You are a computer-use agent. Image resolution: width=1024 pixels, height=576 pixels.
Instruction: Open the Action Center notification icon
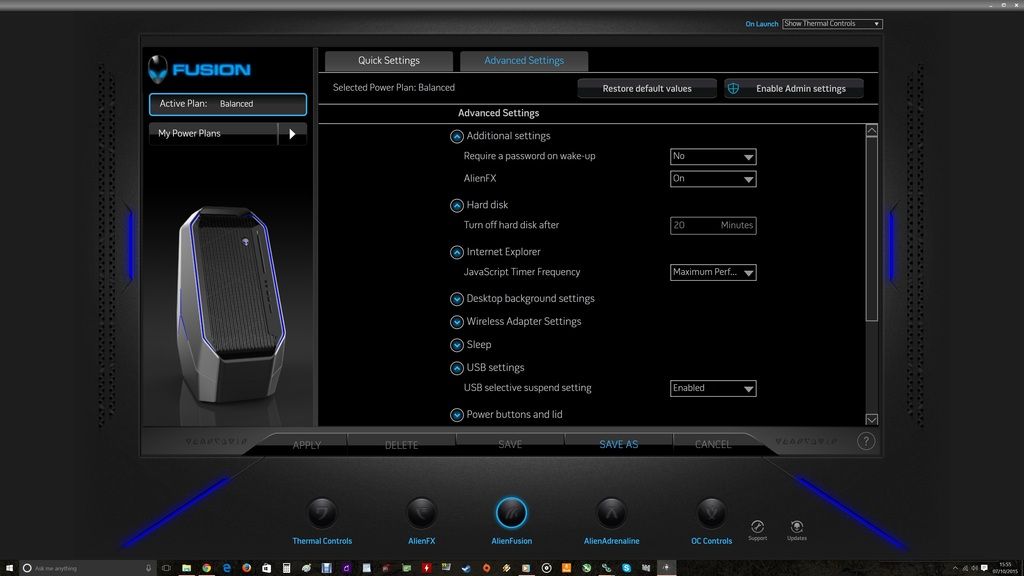click(x=984, y=568)
